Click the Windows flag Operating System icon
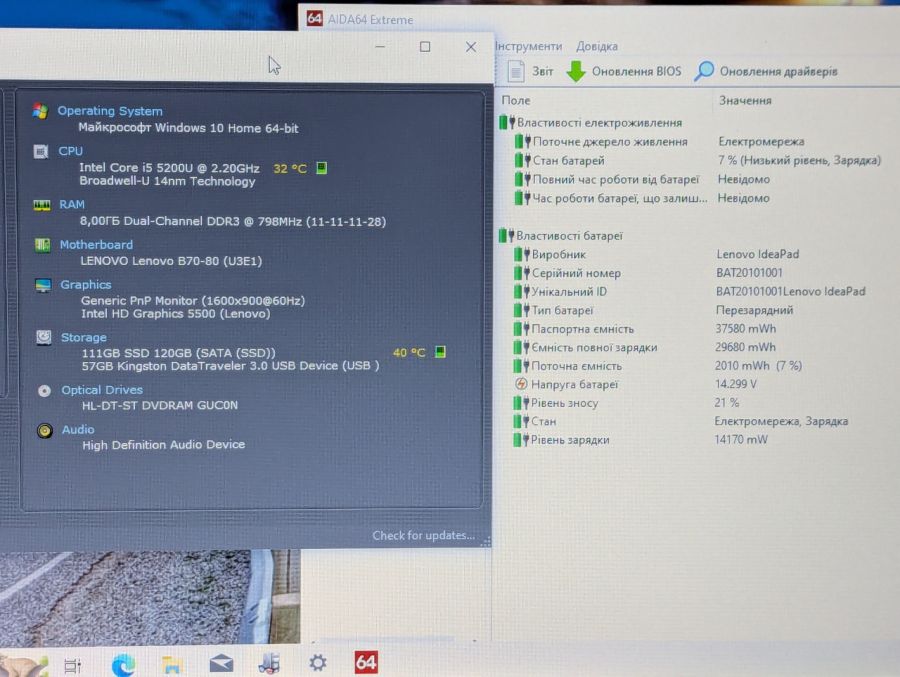The image size is (900, 677). [x=40, y=111]
